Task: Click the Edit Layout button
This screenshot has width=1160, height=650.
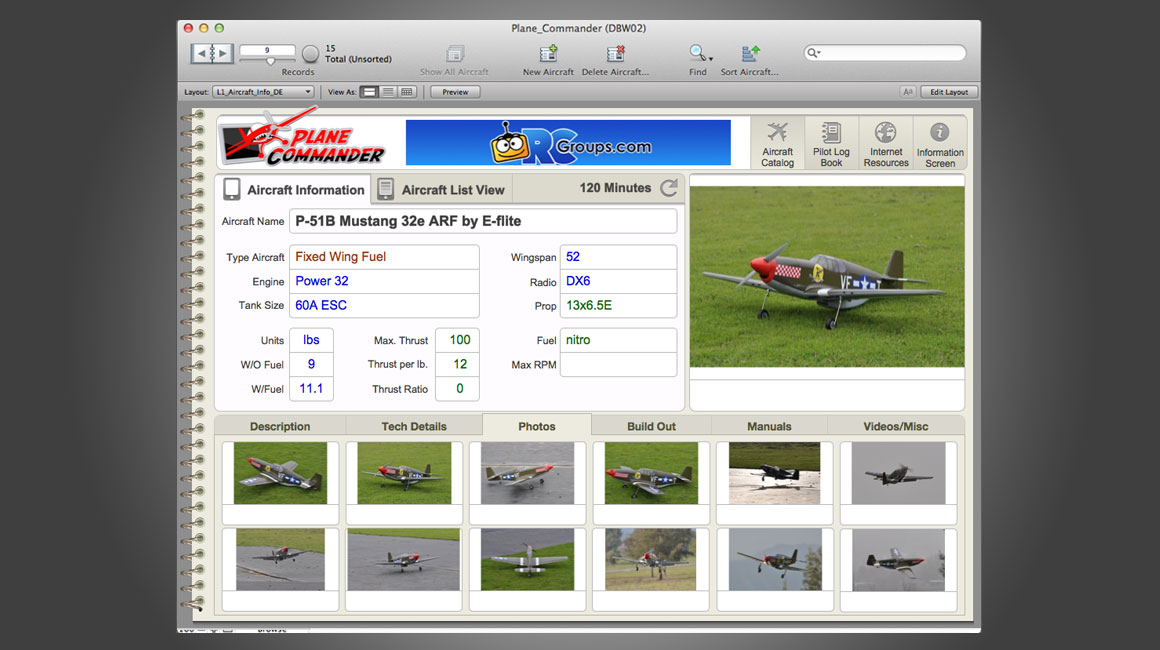Action: click(x=949, y=92)
